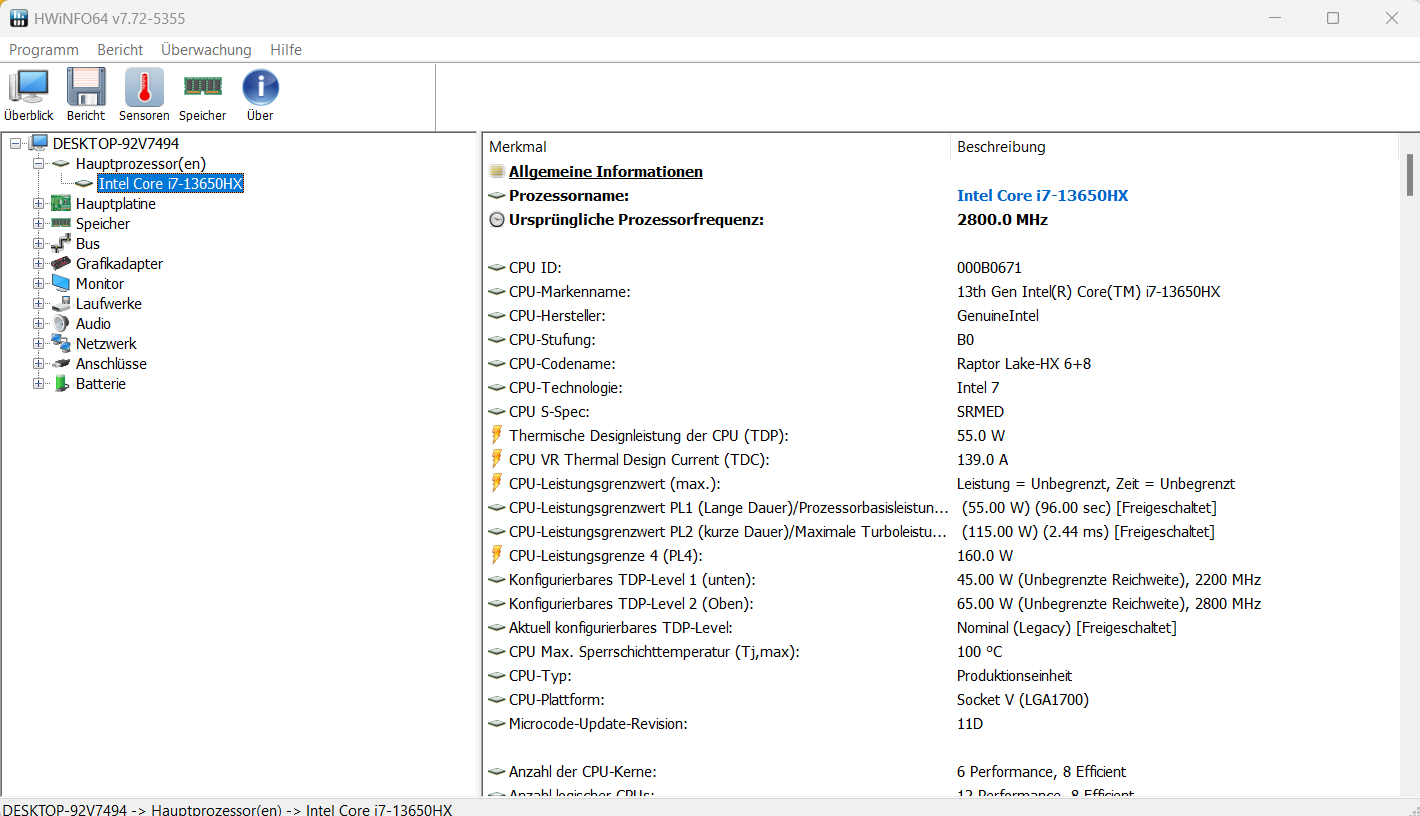Open the Über info icon
1420x816 pixels.
(x=260, y=88)
